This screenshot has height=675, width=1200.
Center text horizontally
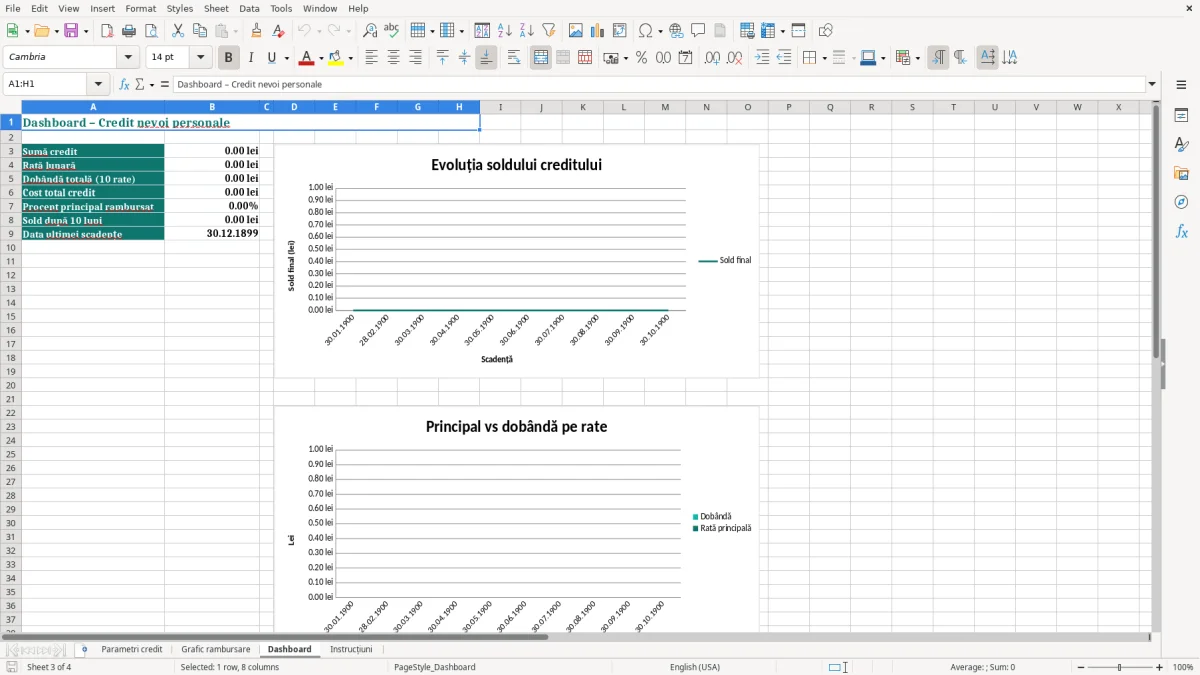pos(393,58)
